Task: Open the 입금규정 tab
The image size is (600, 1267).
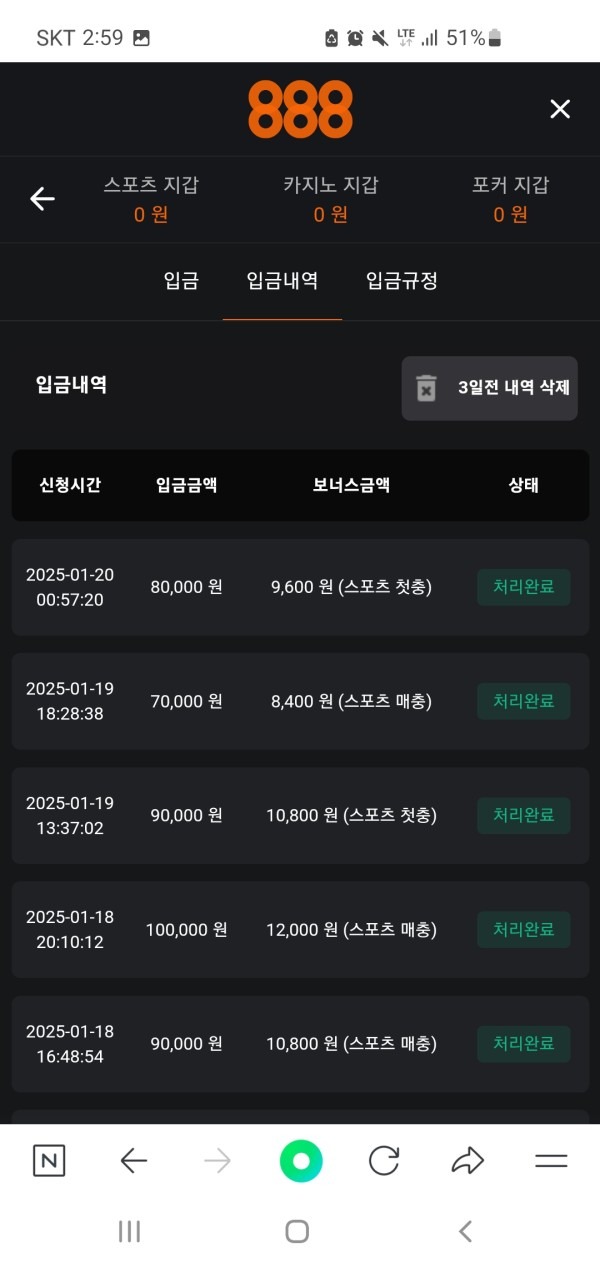Action: pos(400,281)
